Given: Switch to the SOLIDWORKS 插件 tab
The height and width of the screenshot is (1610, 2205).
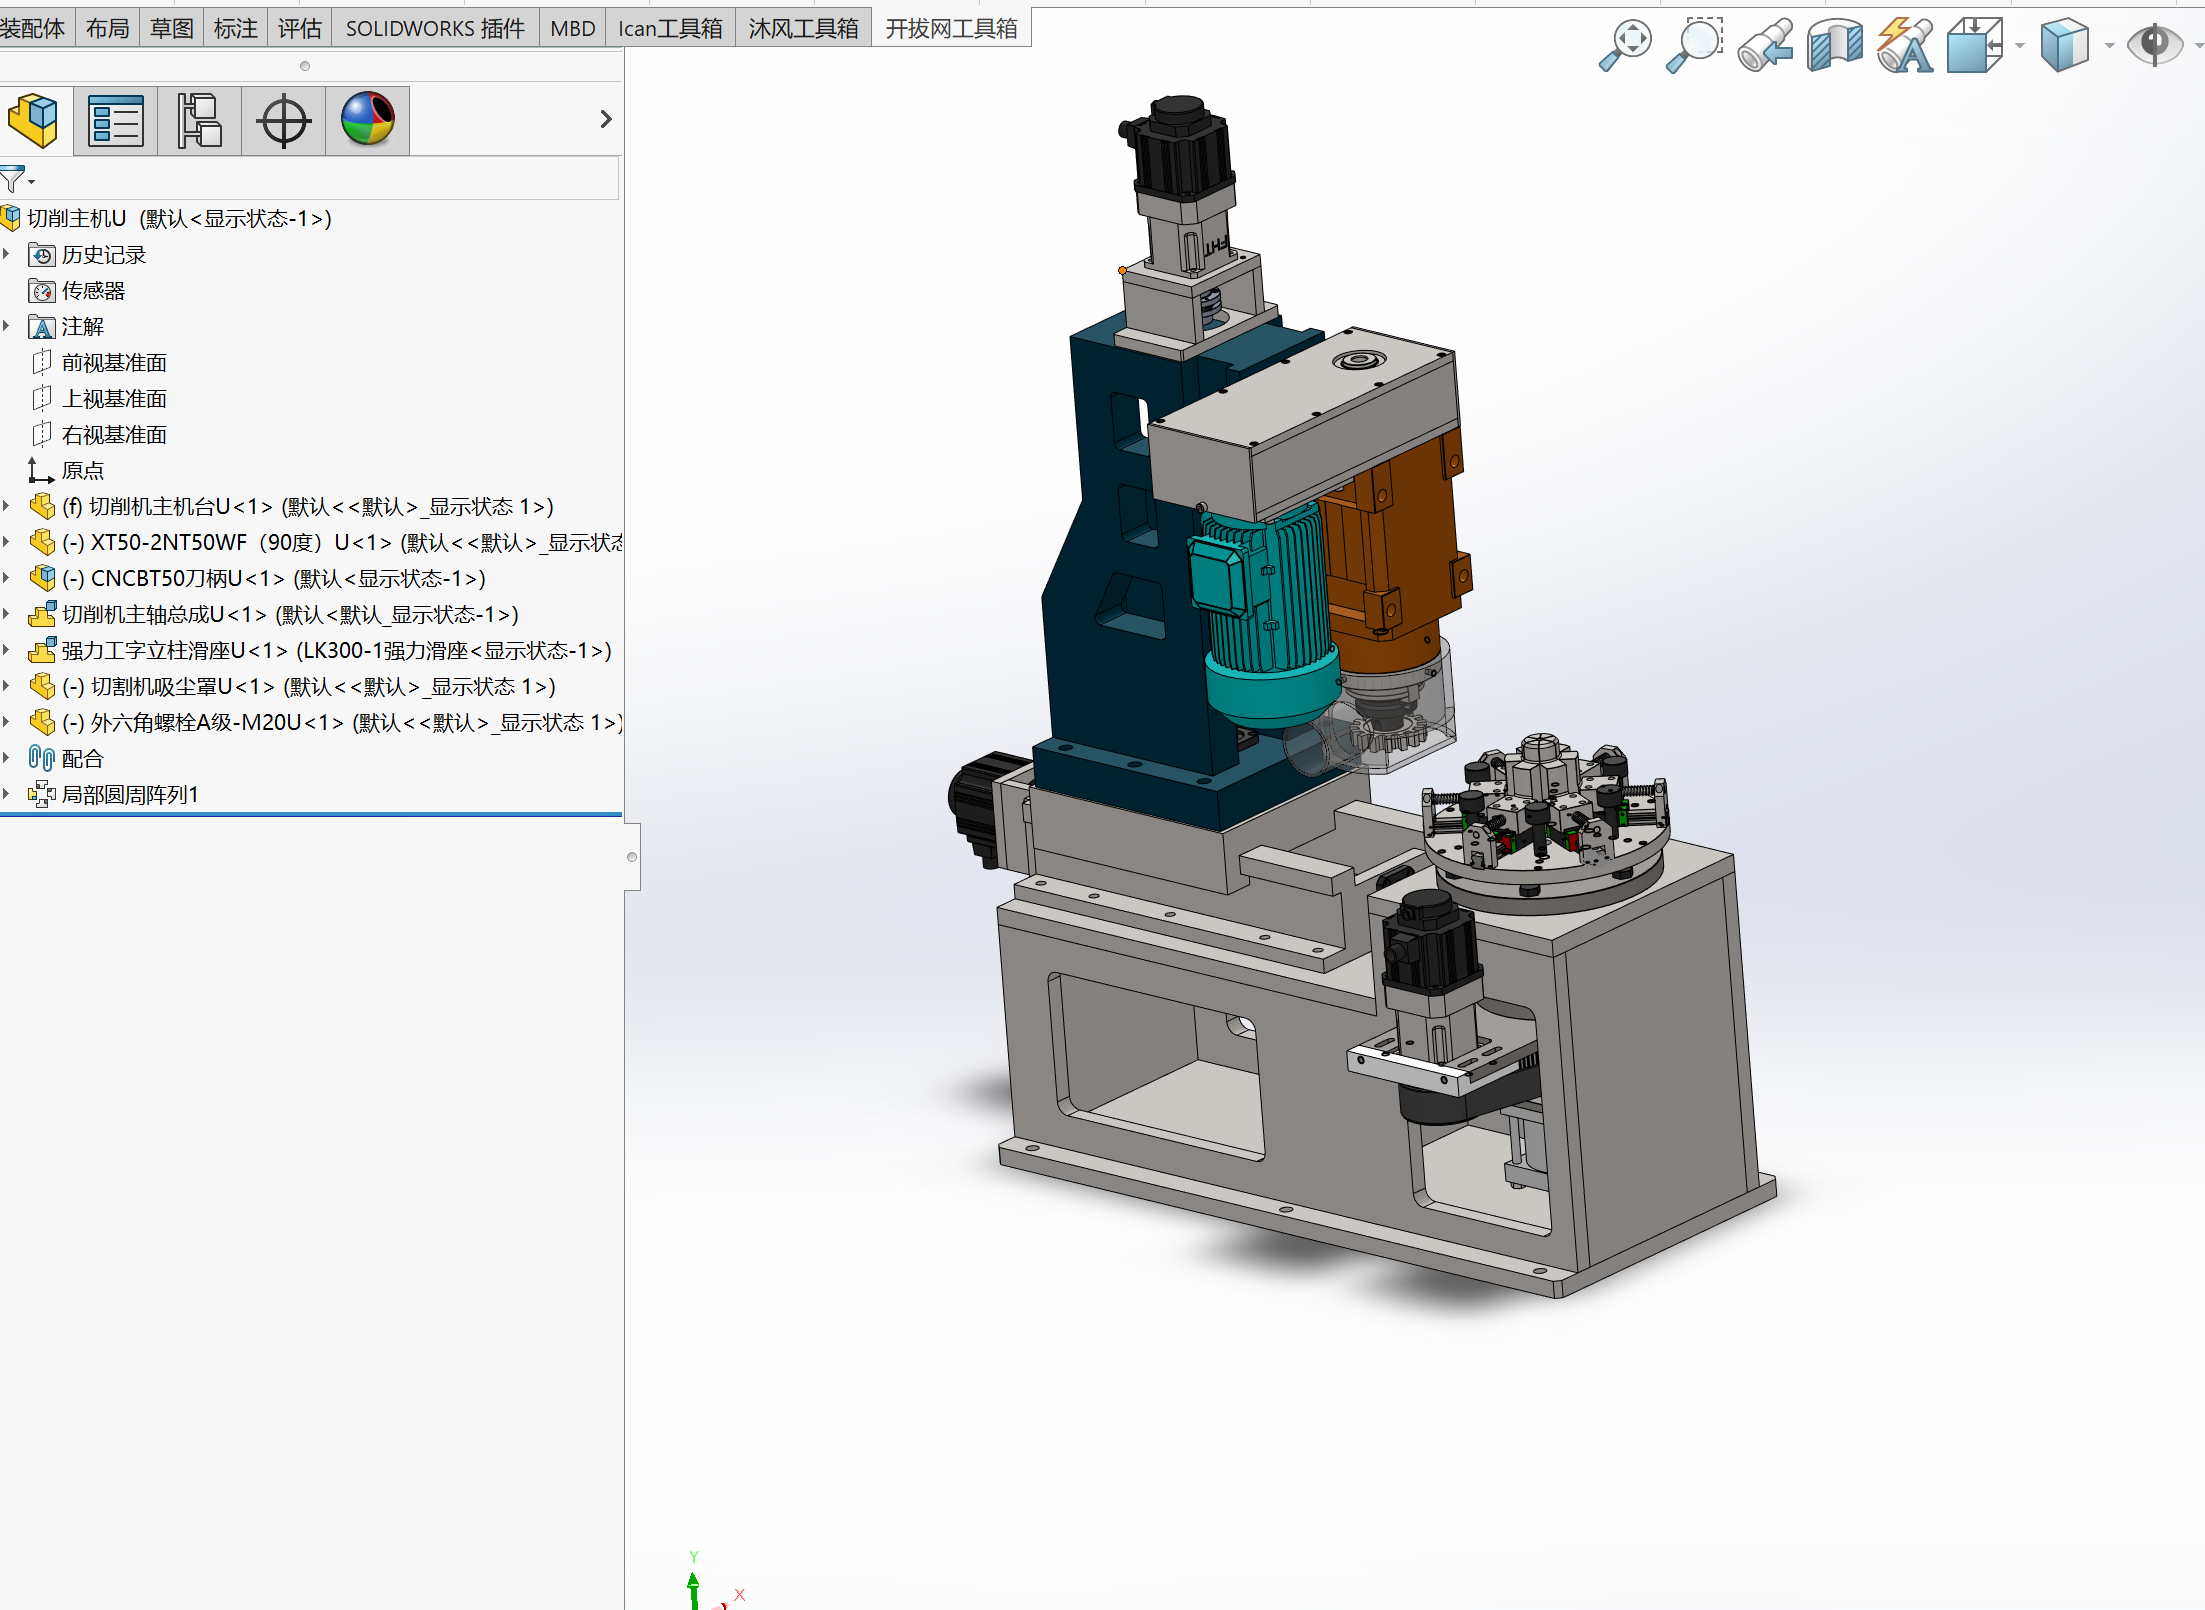Looking at the screenshot, I should [435, 28].
